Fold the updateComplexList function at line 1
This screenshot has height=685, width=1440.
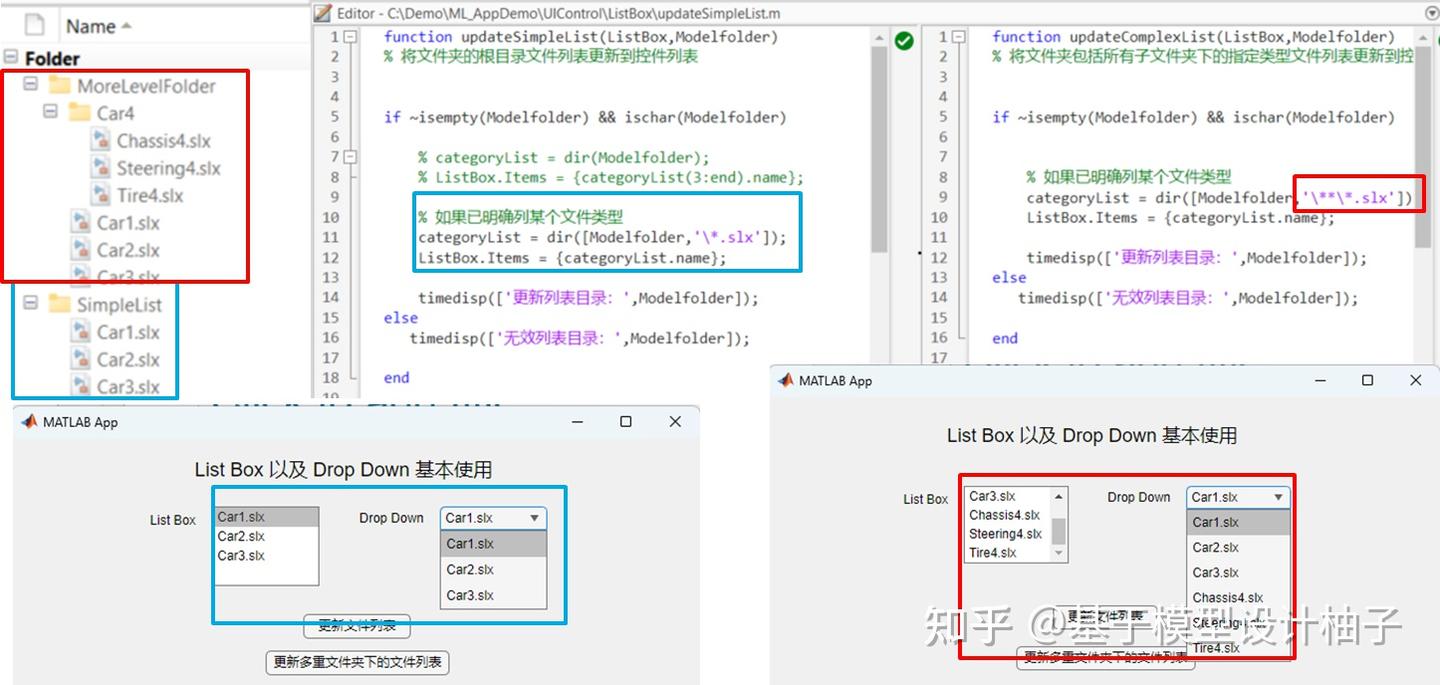(x=958, y=36)
